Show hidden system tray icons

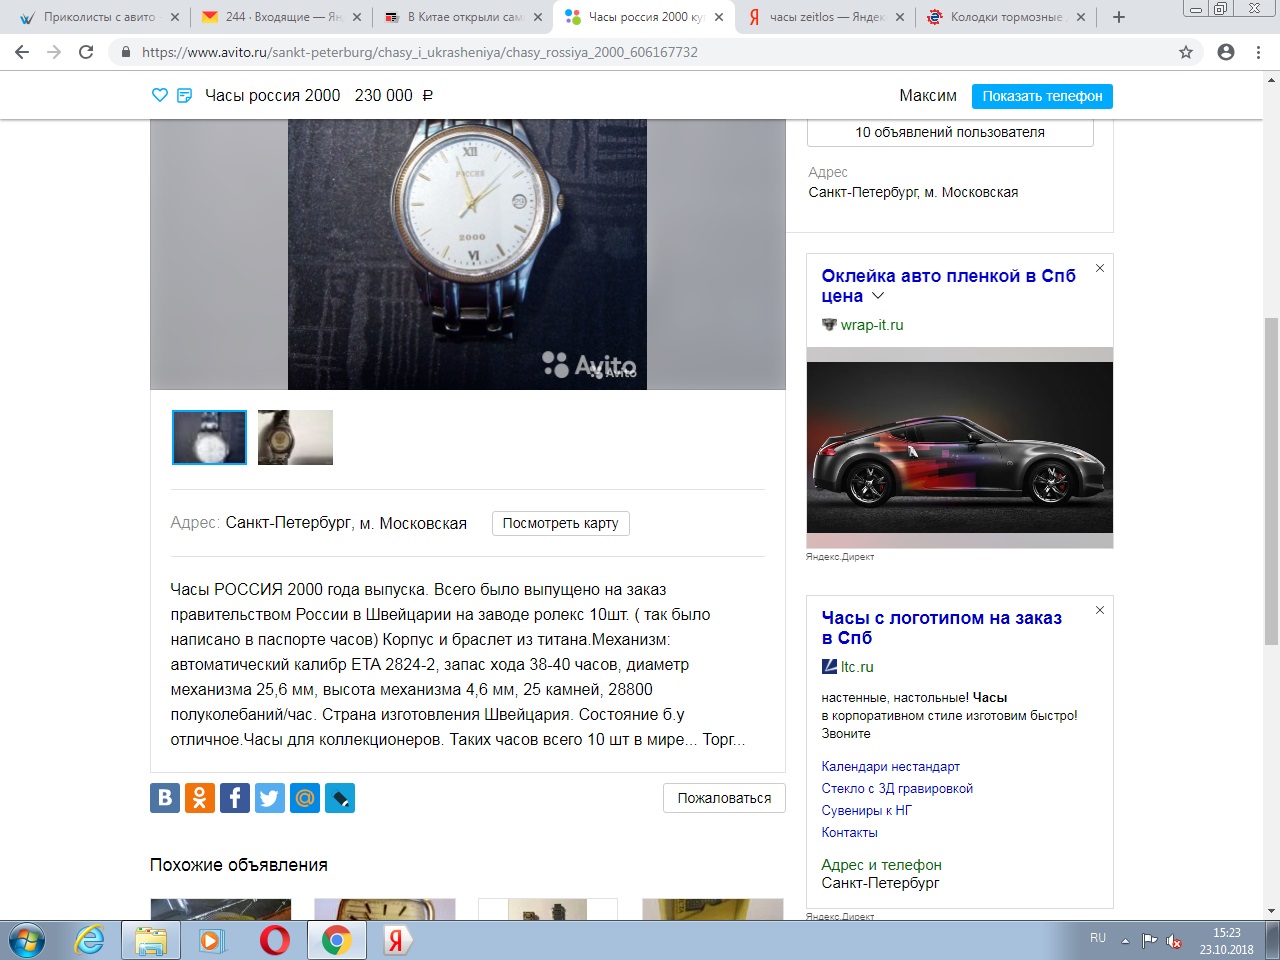1125,941
